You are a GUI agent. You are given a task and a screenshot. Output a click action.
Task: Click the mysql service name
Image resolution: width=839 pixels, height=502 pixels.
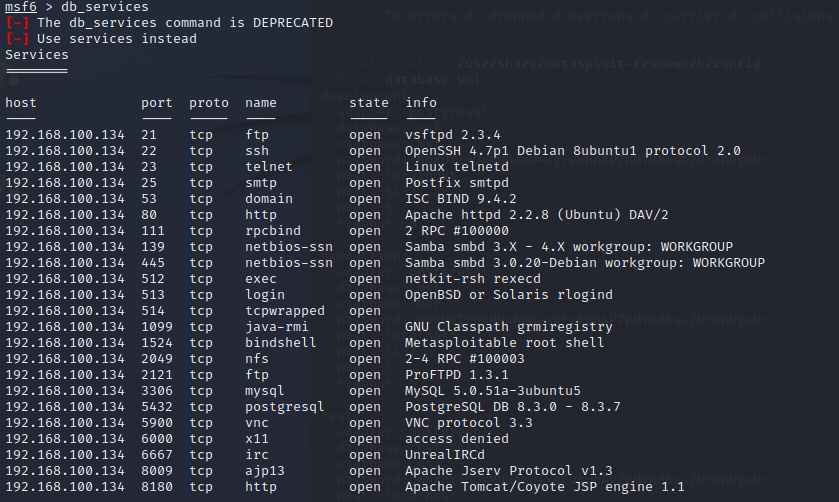pyautogui.click(x=265, y=391)
